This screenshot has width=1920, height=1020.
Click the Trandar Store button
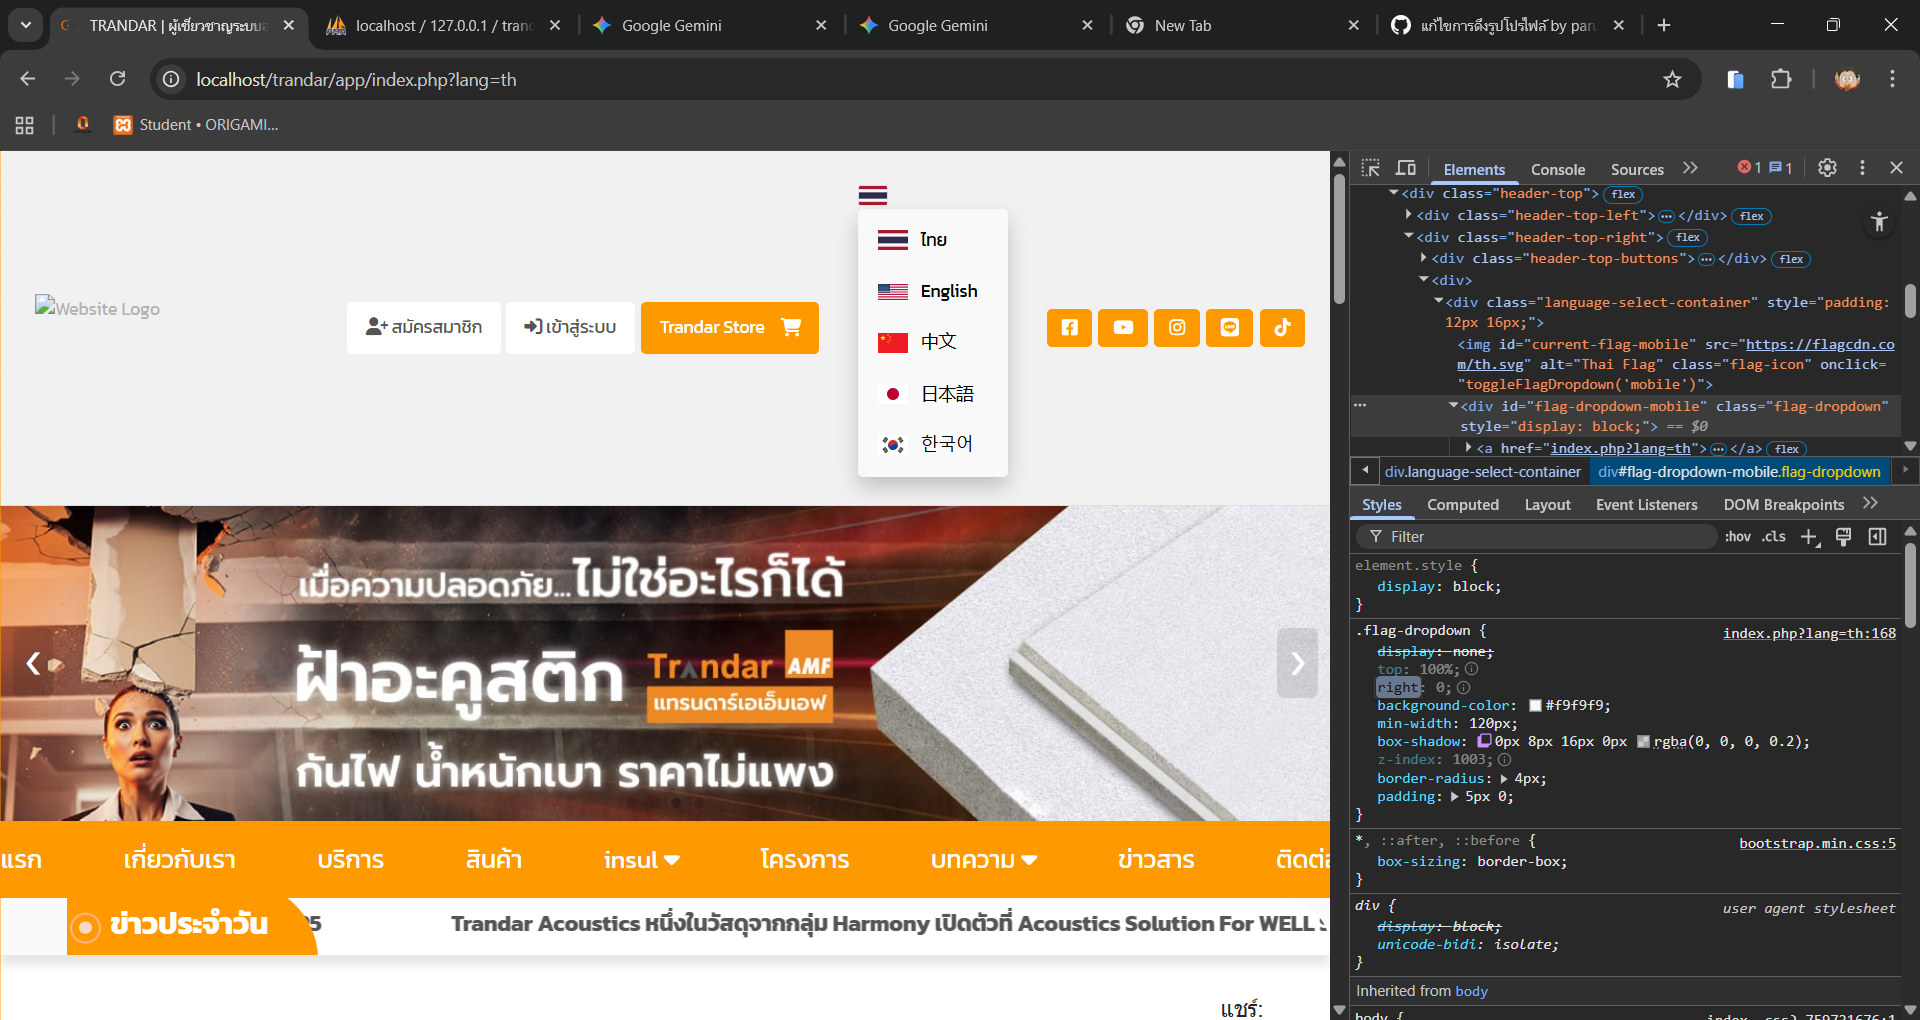729,328
